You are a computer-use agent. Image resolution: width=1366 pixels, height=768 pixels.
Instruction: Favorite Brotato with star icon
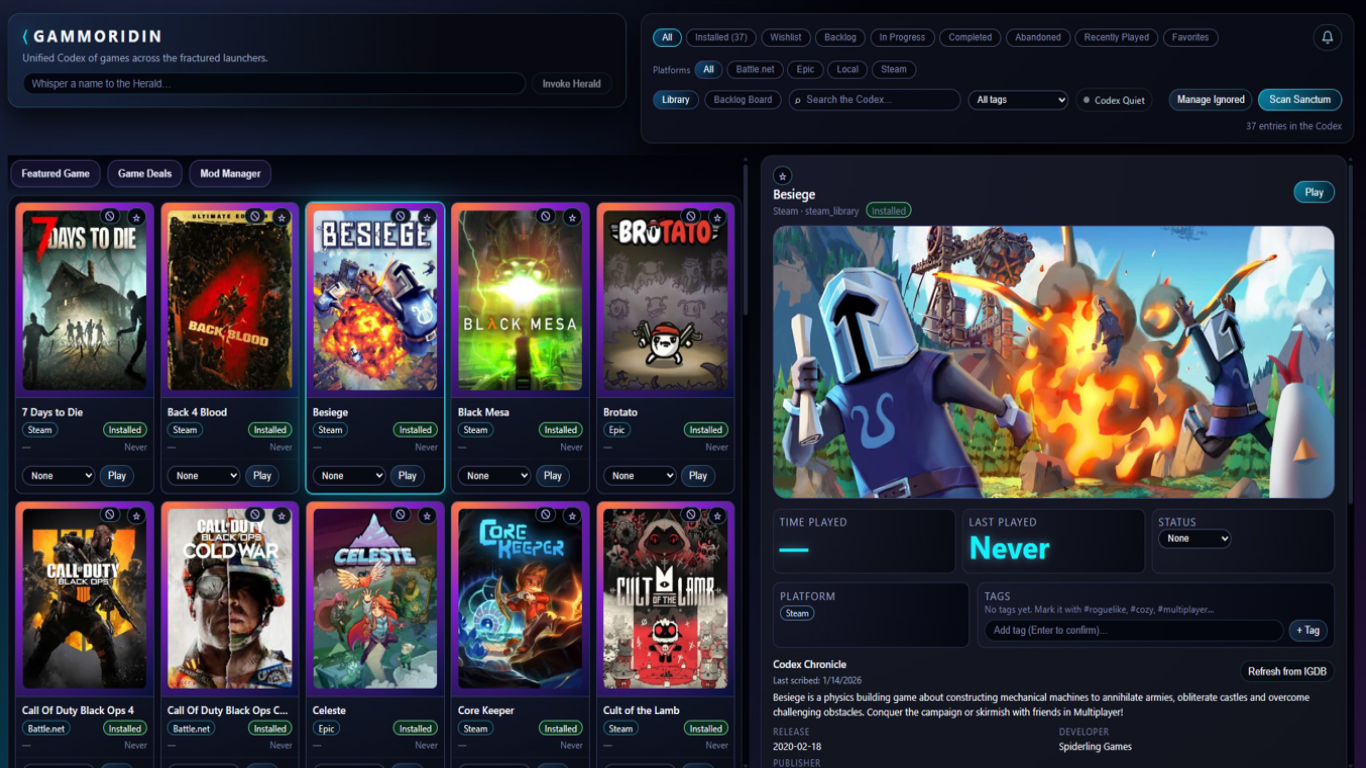coord(717,217)
